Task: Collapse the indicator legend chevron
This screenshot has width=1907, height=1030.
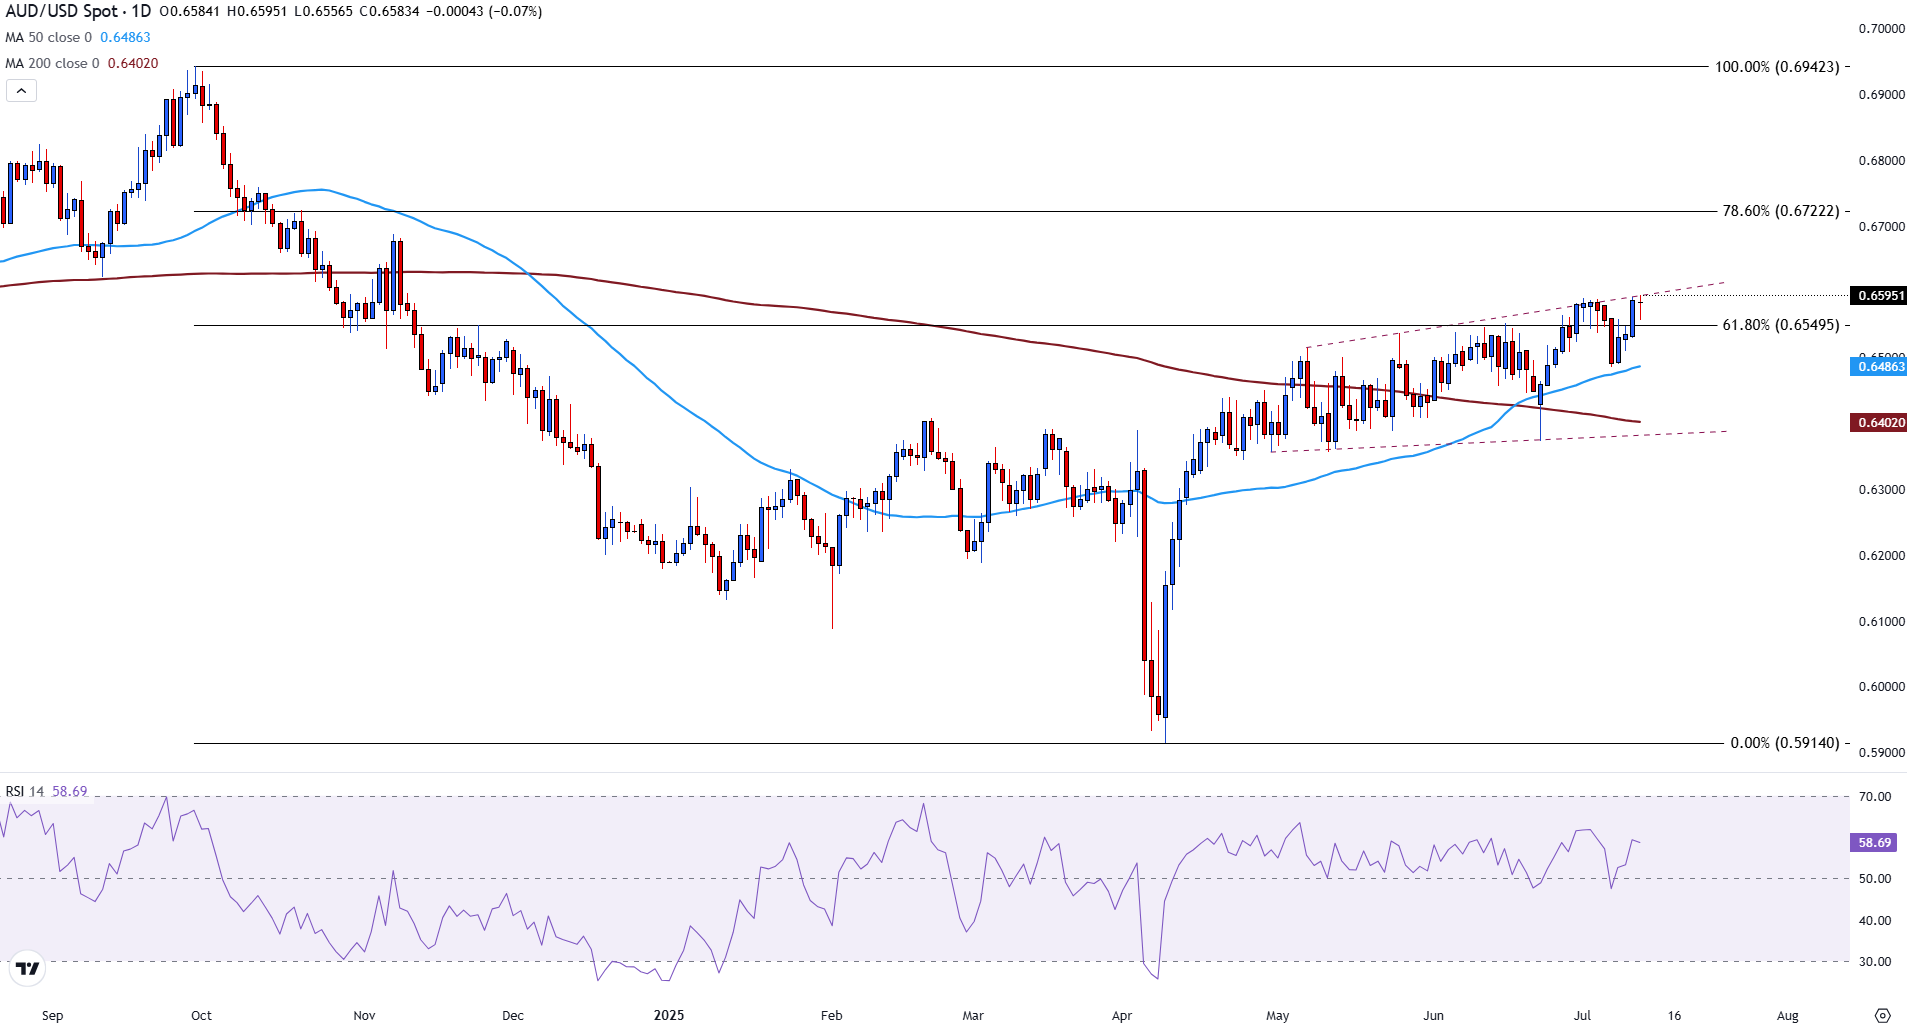Action: [x=21, y=91]
